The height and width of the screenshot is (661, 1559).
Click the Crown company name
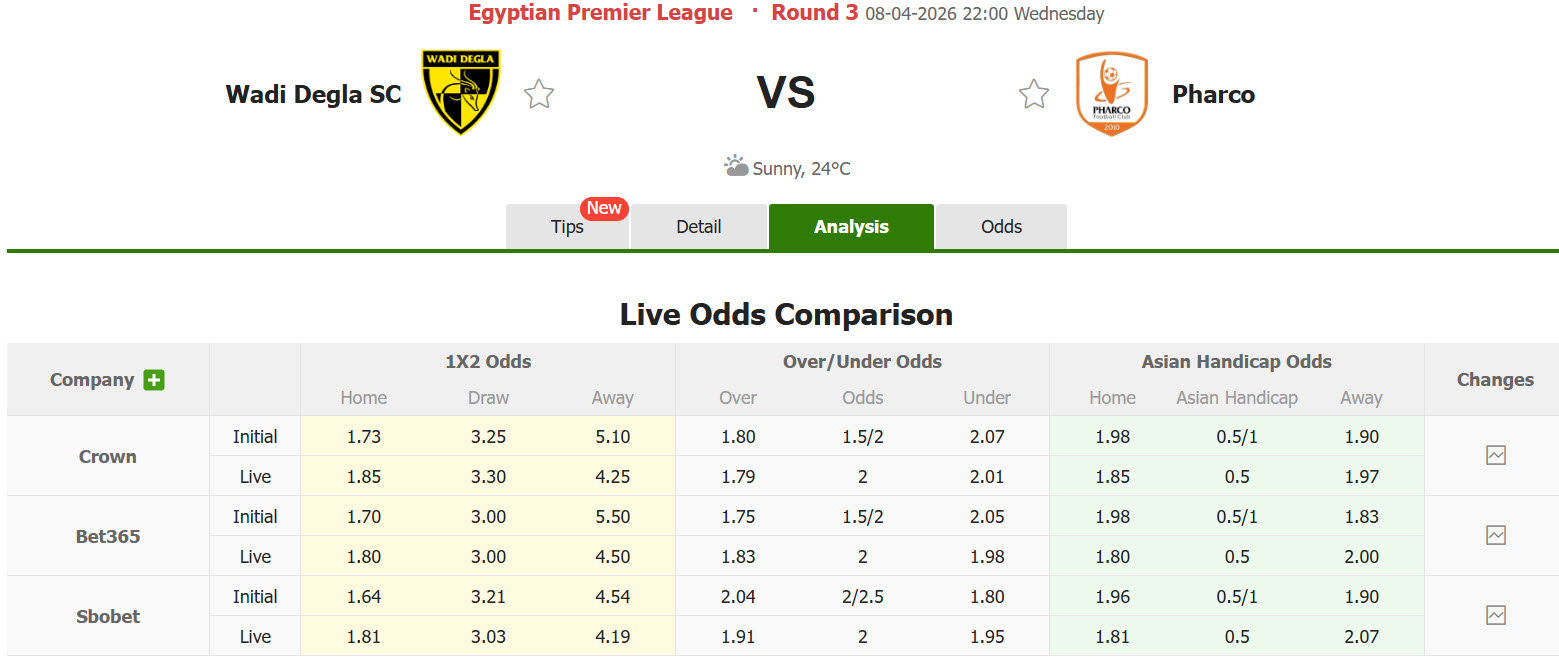point(107,456)
